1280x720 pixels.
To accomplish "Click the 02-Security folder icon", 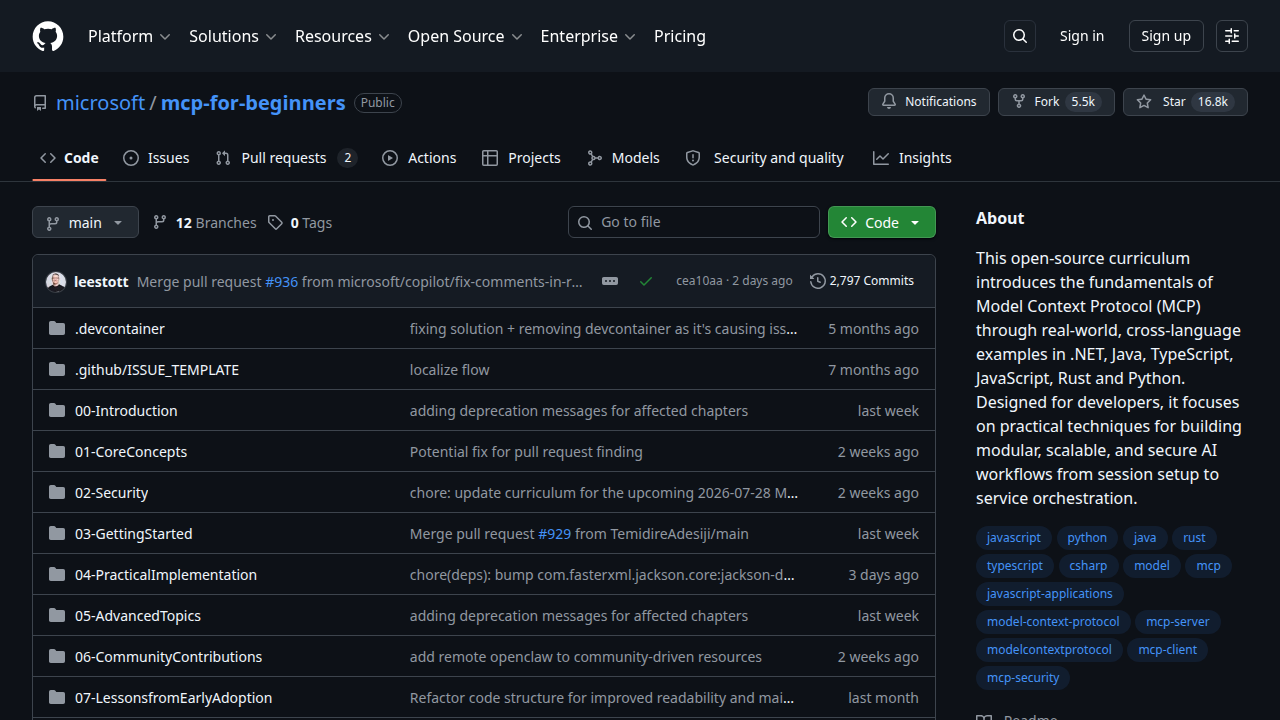I will click(x=57, y=493).
